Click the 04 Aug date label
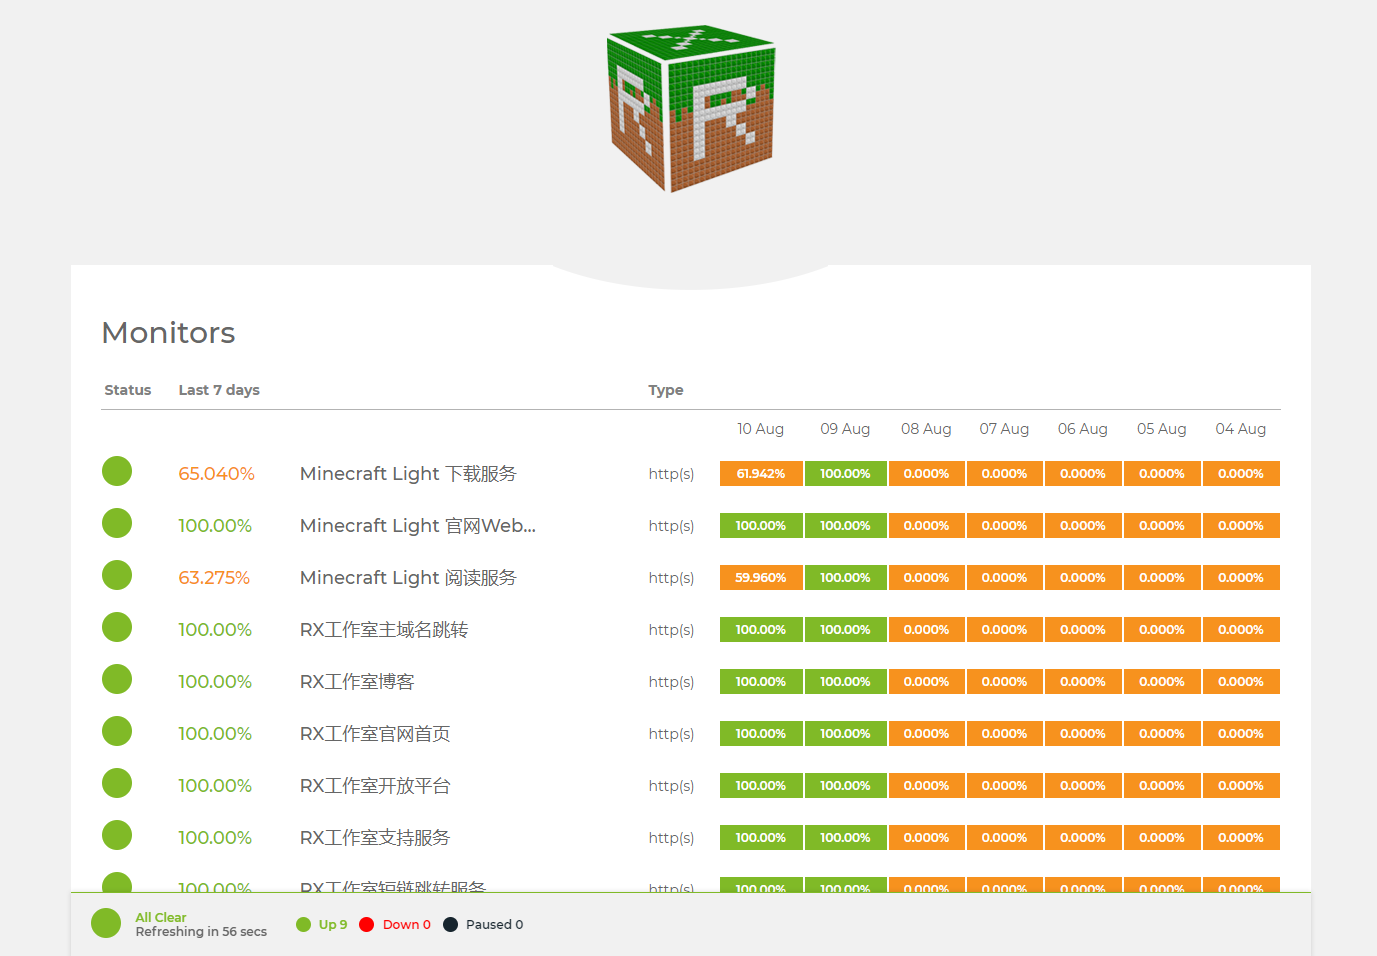1377x956 pixels. pyautogui.click(x=1241, y=429)
